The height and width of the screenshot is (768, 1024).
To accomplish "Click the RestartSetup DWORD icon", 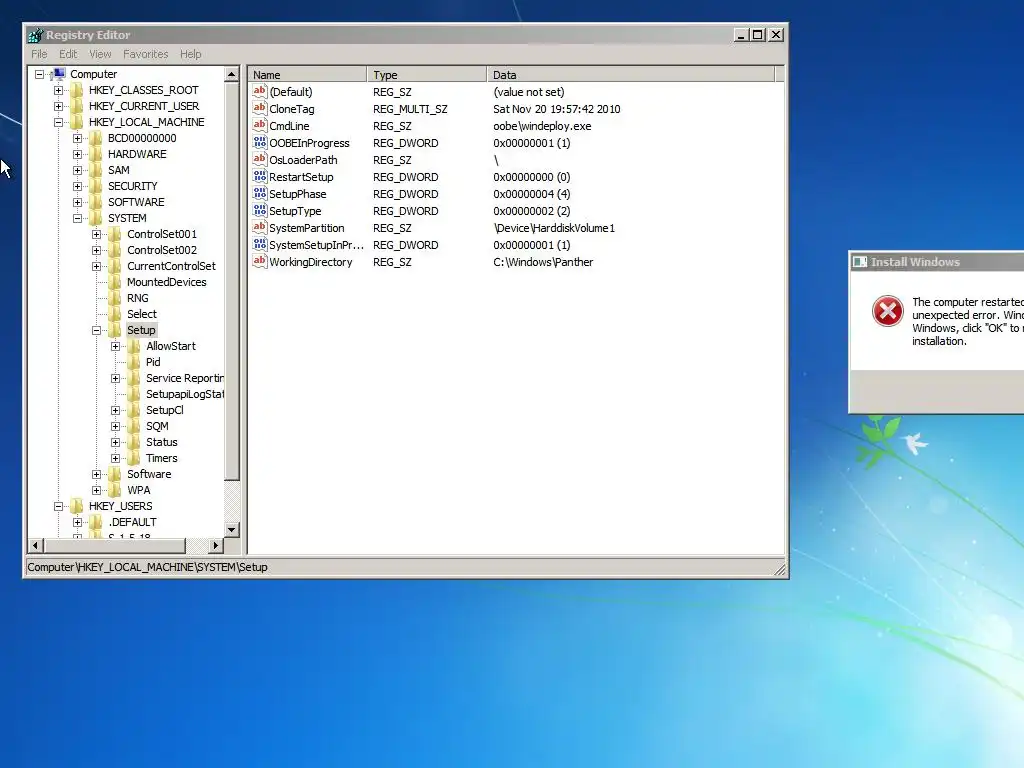I will click(x=259, y=176).
